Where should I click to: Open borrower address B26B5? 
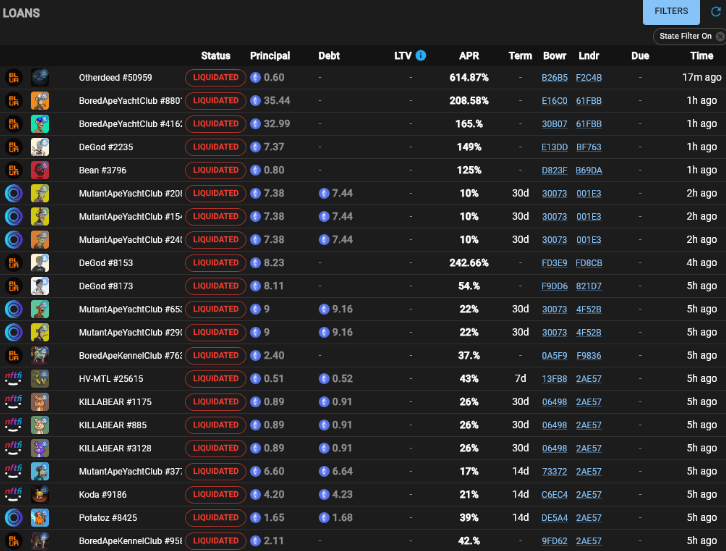click(554, 77)
